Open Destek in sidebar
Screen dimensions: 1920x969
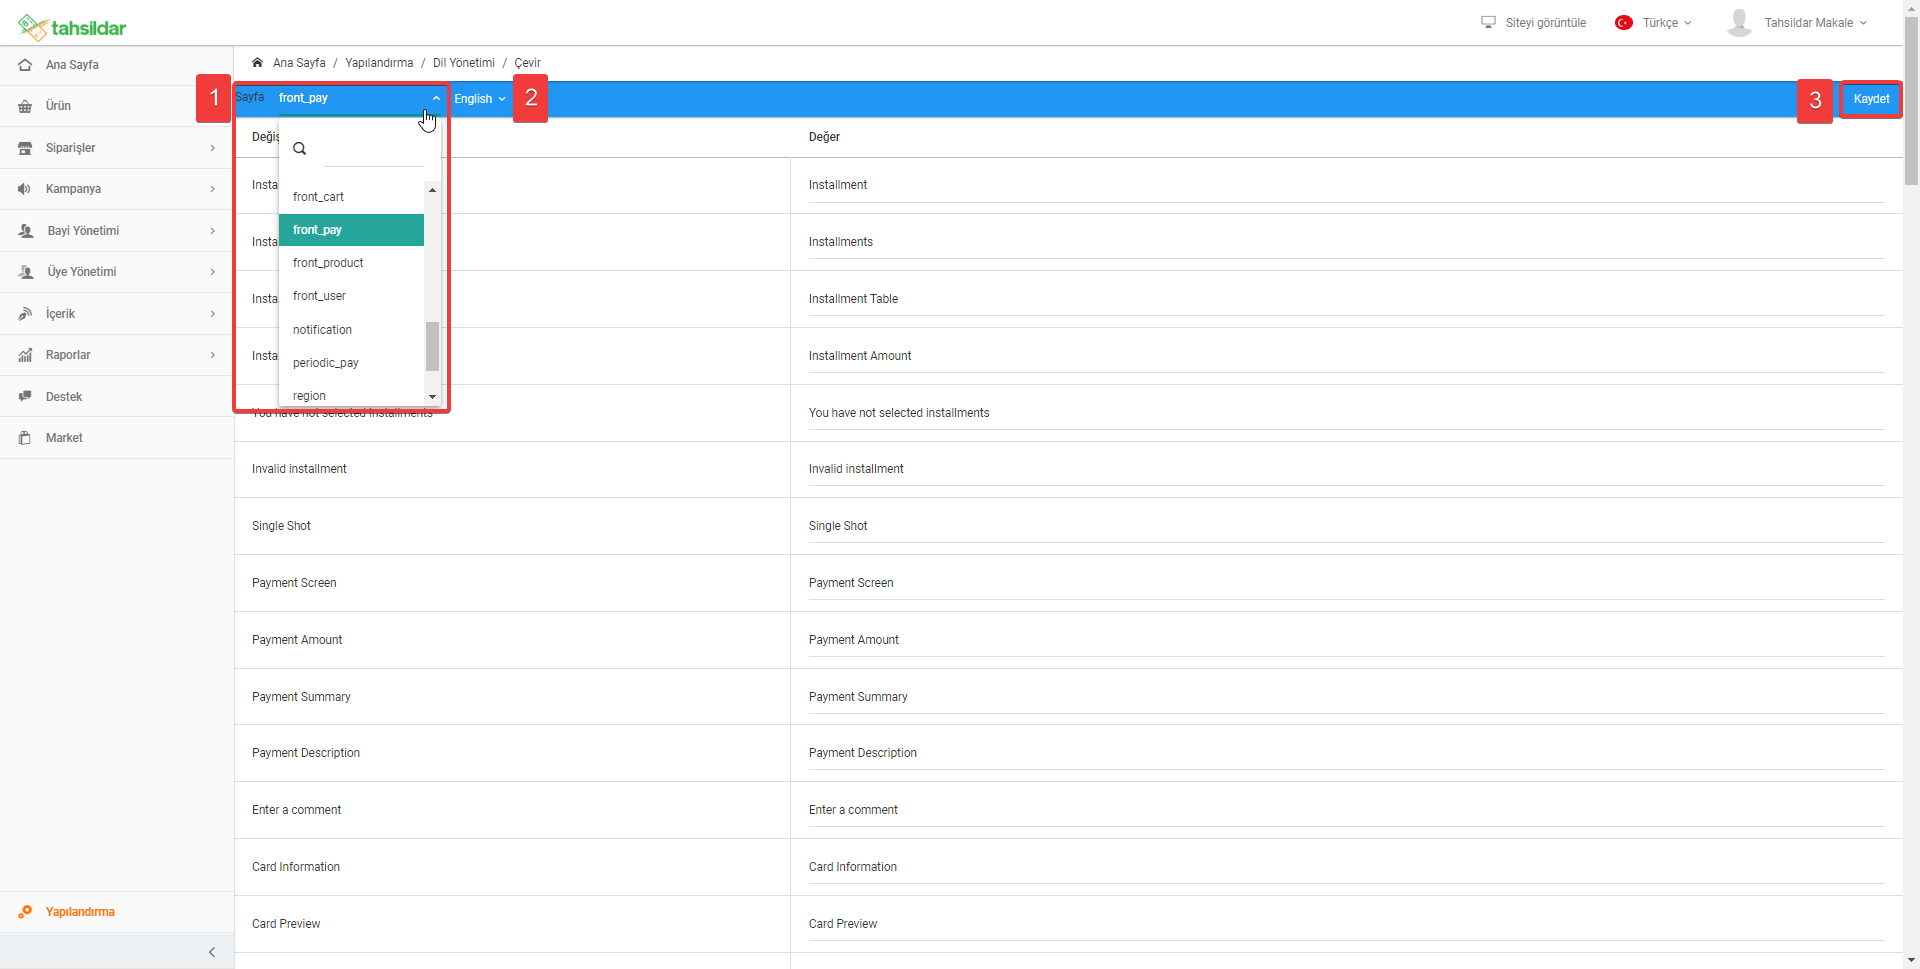tap(116, 397)
